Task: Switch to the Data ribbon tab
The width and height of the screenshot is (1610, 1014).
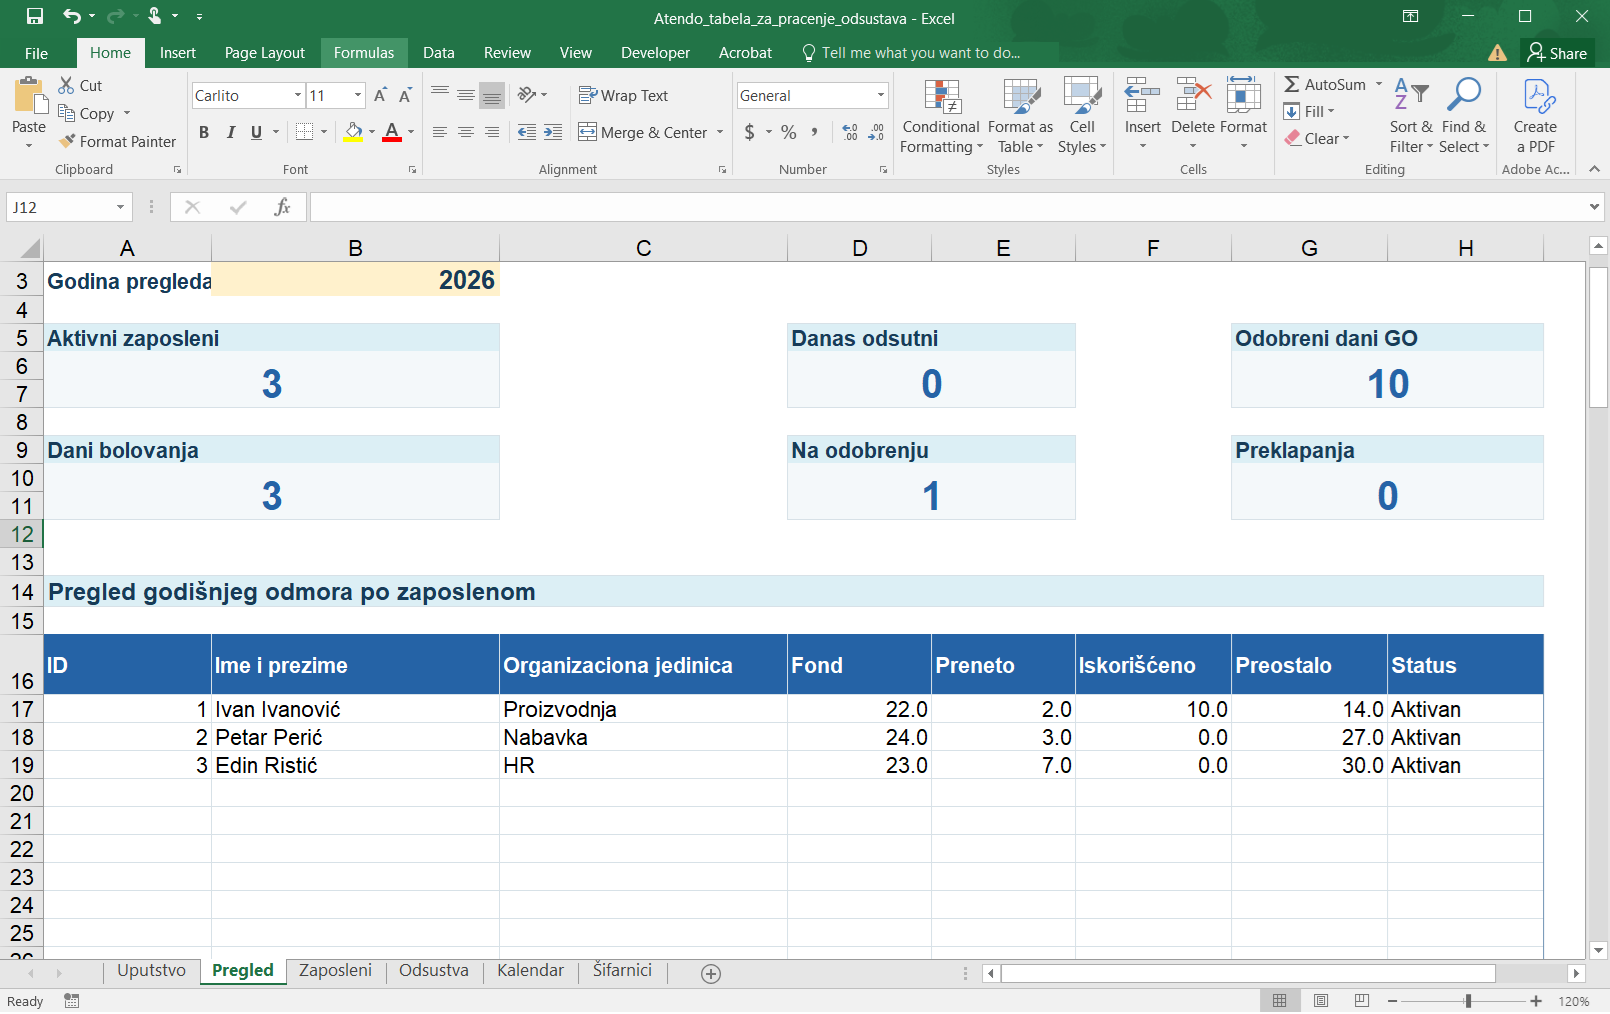Action: 438,53
